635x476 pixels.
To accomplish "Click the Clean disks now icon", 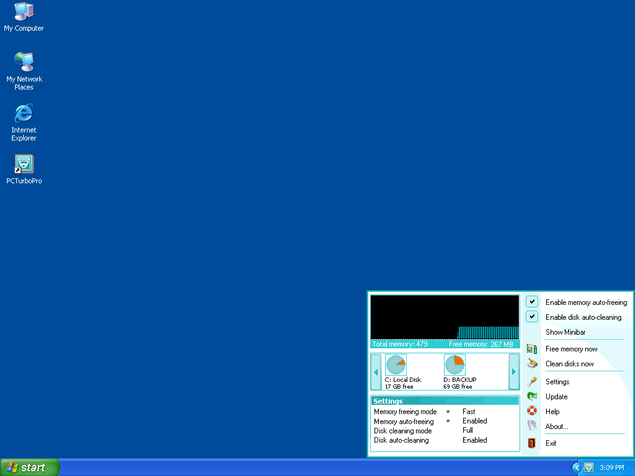I will click(x=532, y=364).
